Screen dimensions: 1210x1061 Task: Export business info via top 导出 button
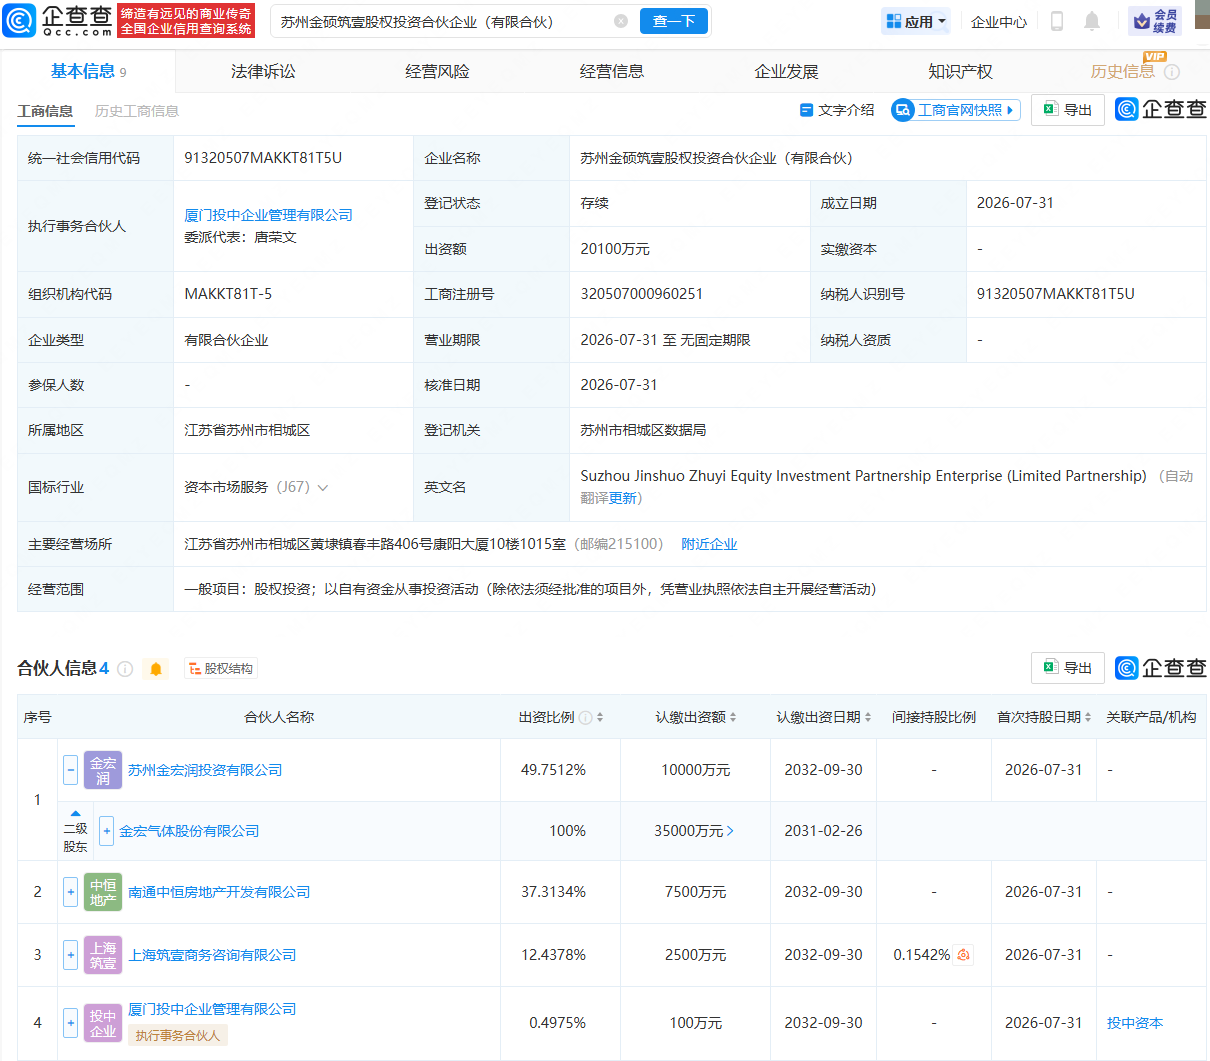pyautogui.click(x=1068, y=110)
